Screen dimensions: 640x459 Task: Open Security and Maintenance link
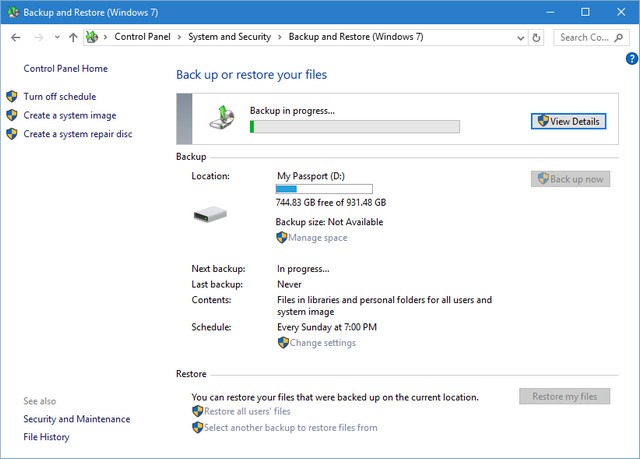pos(77,419)
